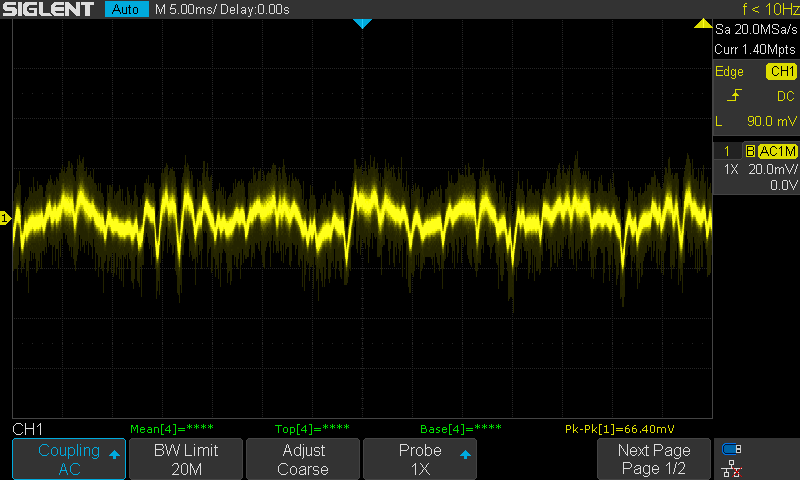Image resolution: width=800 pixels, height=480 pixels.
Task: Click the Coupling softkey blue arrow
Action: coord(114,454)
